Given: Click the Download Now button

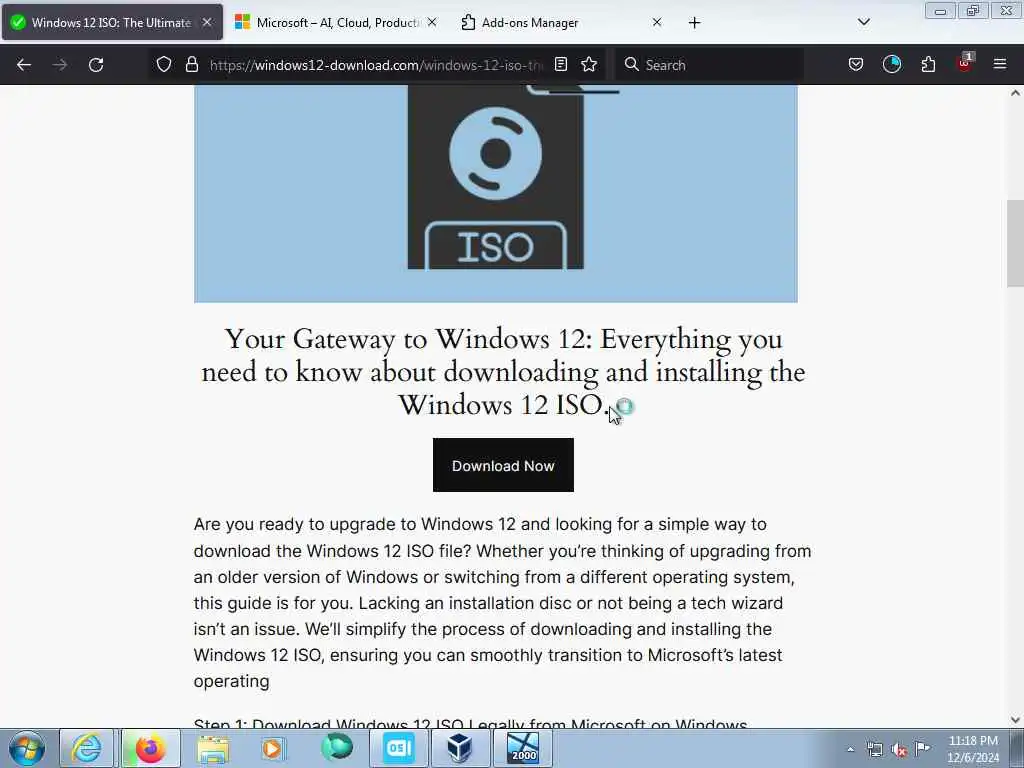Looking at the screenshot, I should [503, 465].
